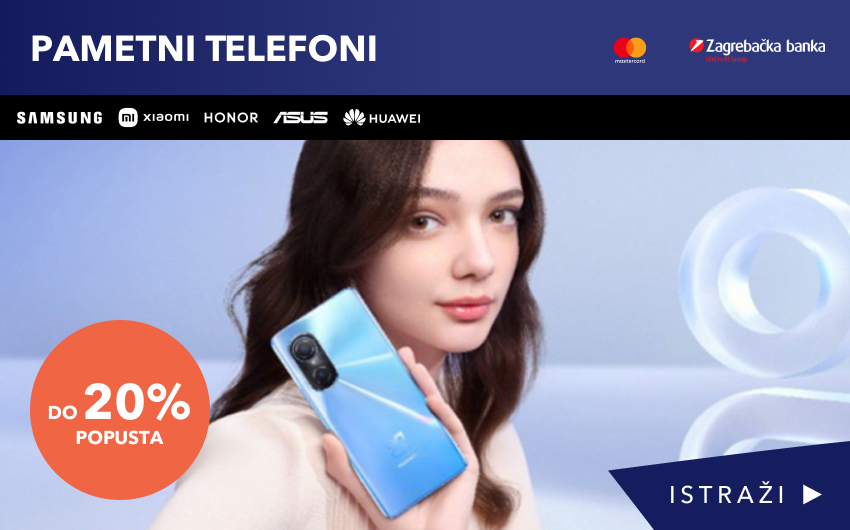Click the Huawei flower logo

point(354,117)
